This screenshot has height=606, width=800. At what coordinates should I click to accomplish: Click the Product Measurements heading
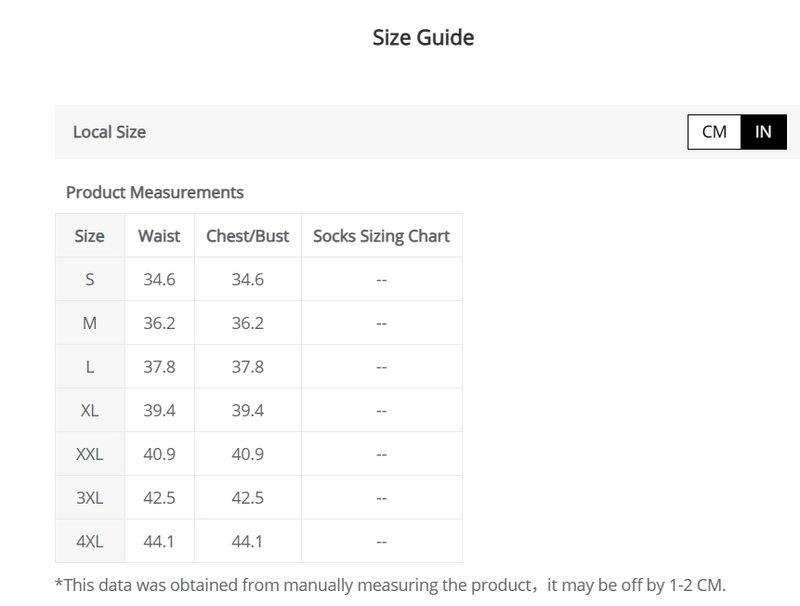point(155,192)
